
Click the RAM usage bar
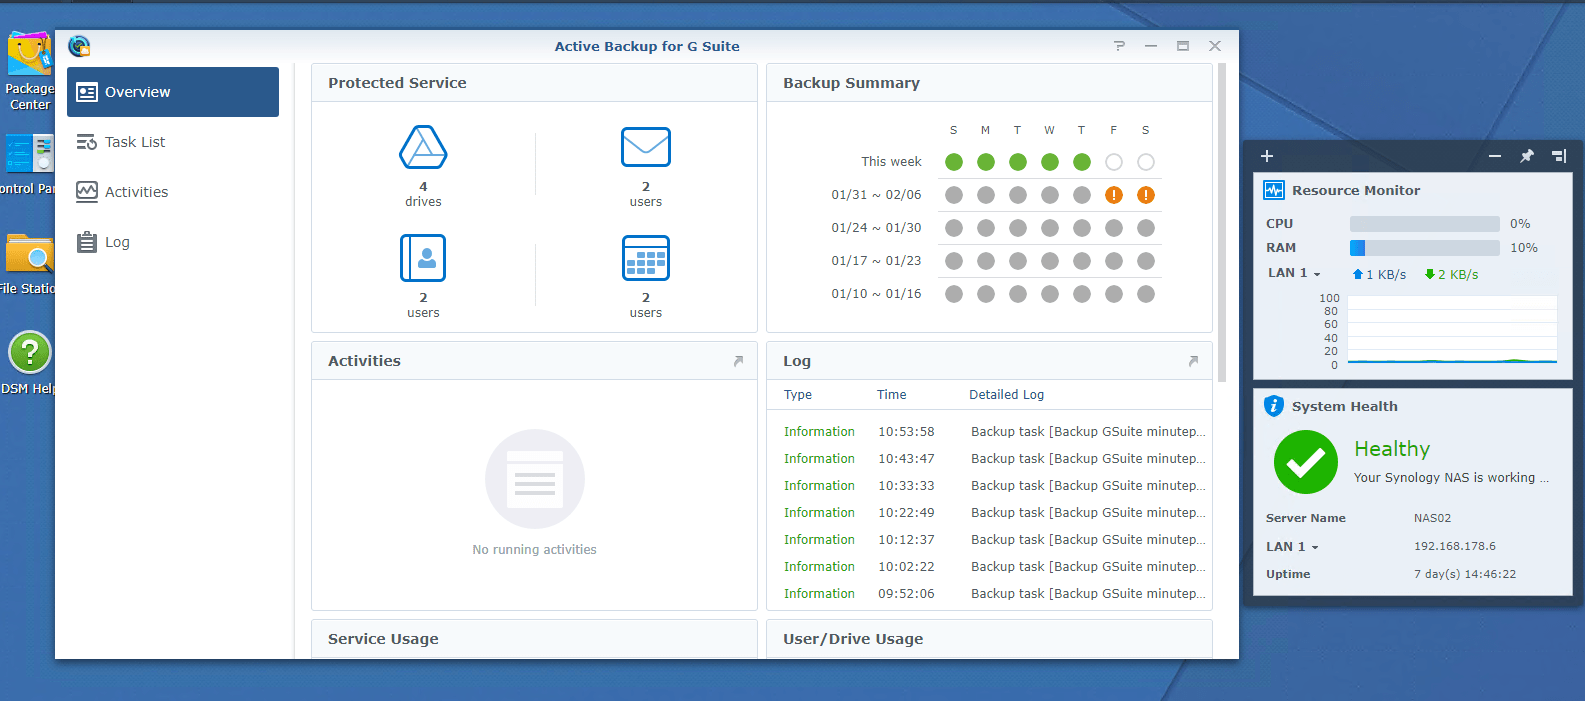1425,248
